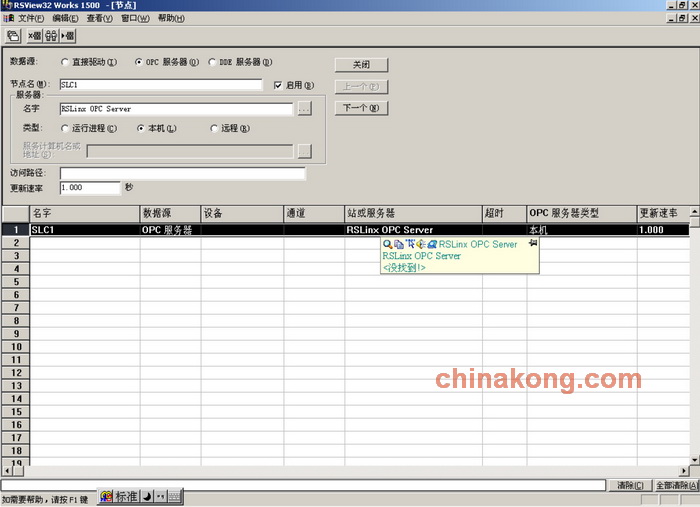Open the server name browse button
The width and height of the screenshot is (700, 507).
pyautogui.click(x=304, y=108)
